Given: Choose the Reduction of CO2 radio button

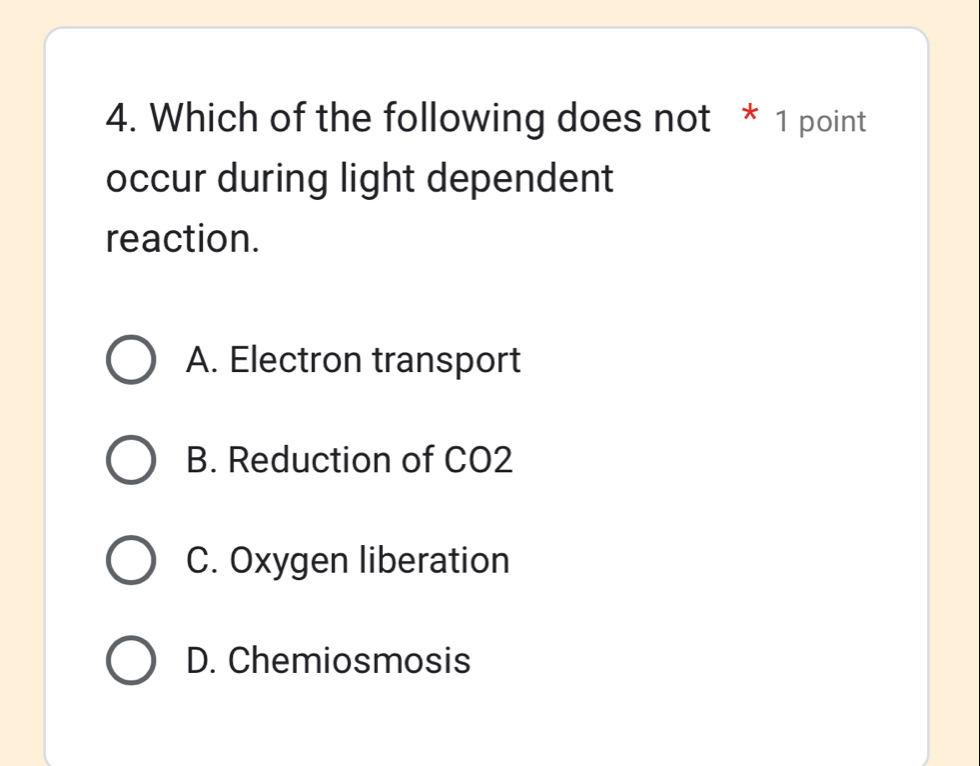Looking at the screenshot, I should point(131,461).
